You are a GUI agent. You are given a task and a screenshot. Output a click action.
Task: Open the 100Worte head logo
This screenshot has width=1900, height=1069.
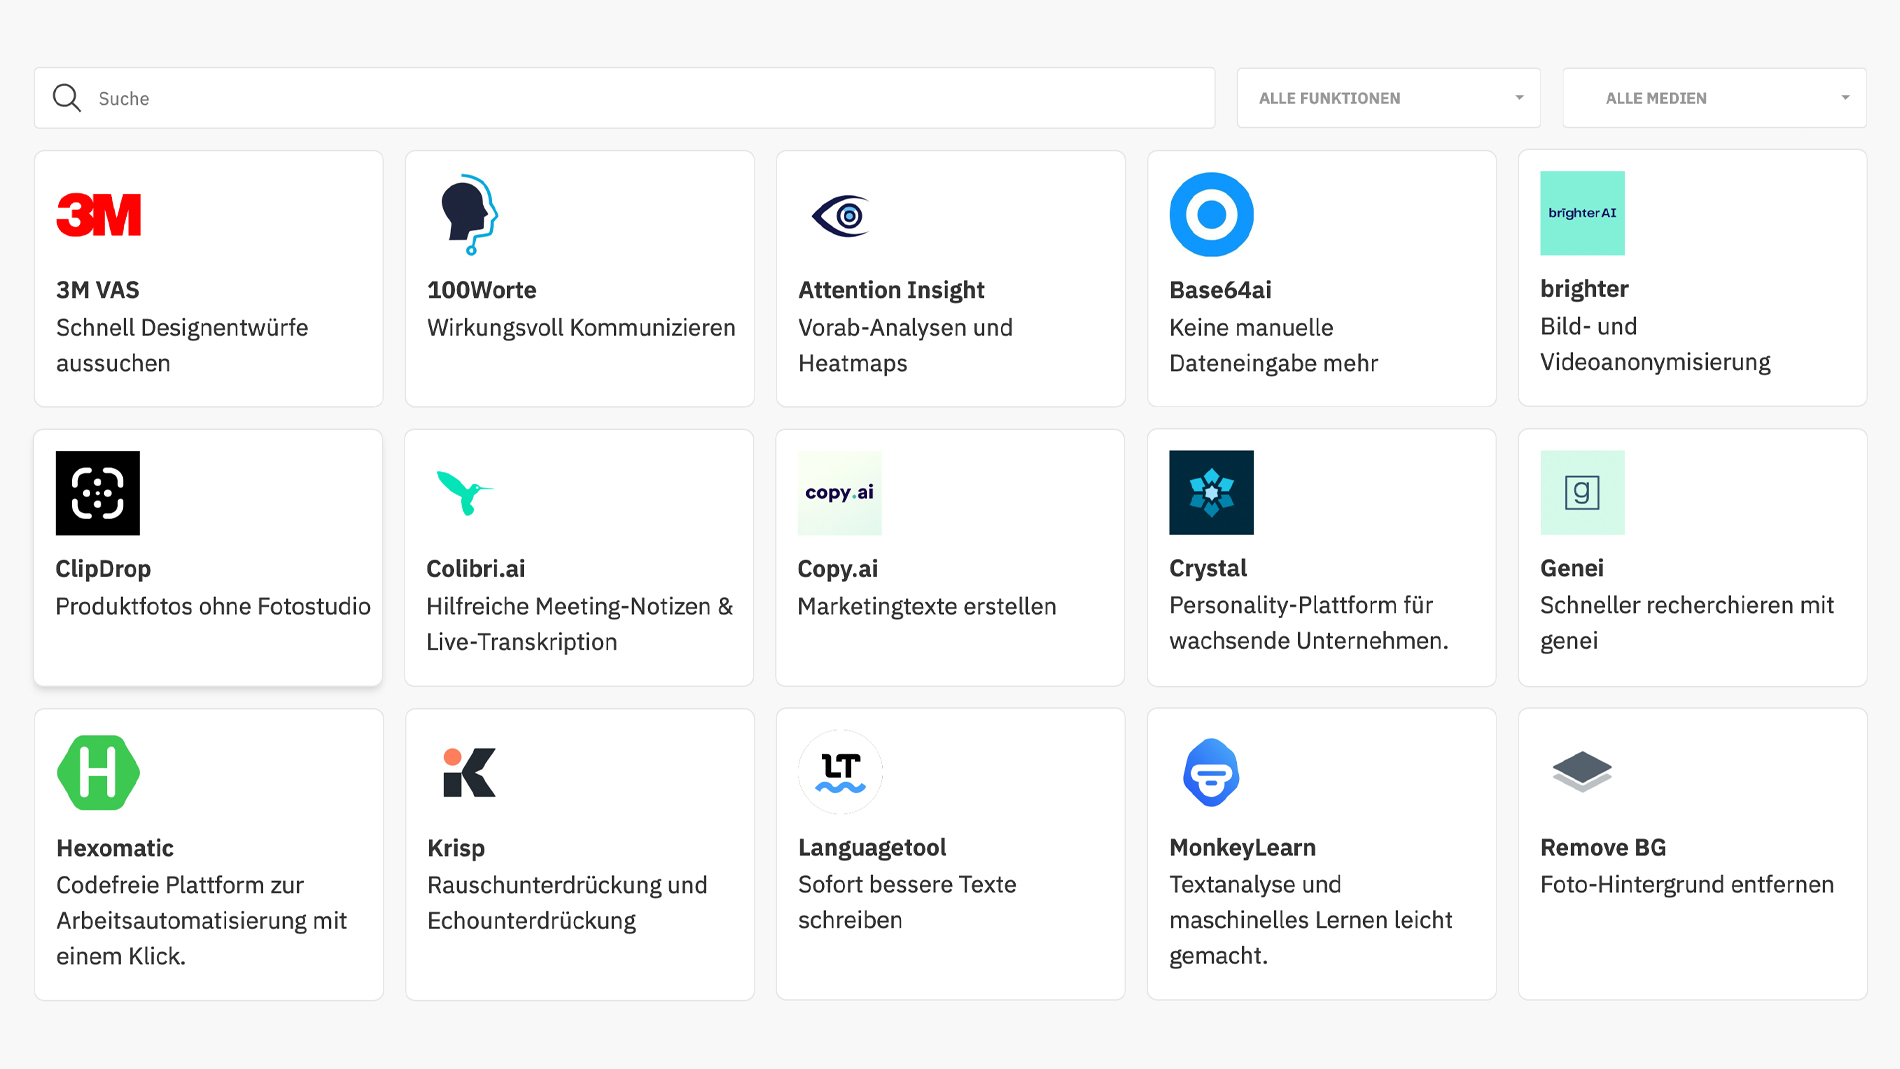469,214
